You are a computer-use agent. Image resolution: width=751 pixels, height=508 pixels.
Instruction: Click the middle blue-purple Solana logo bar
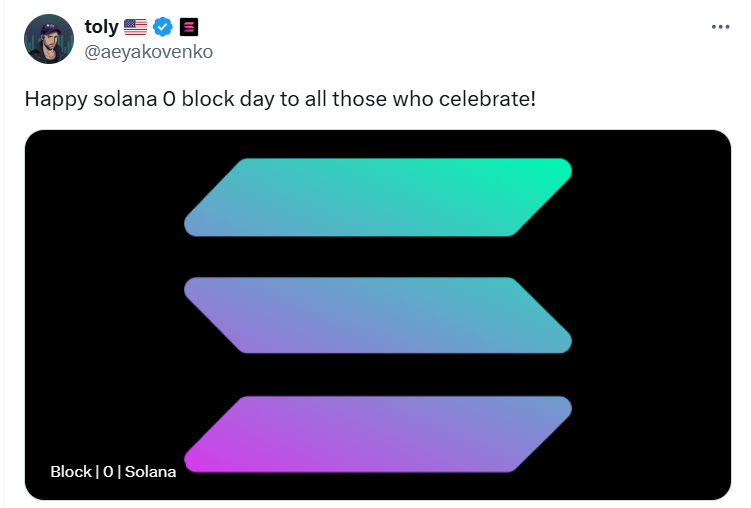[x=378, y=316]
